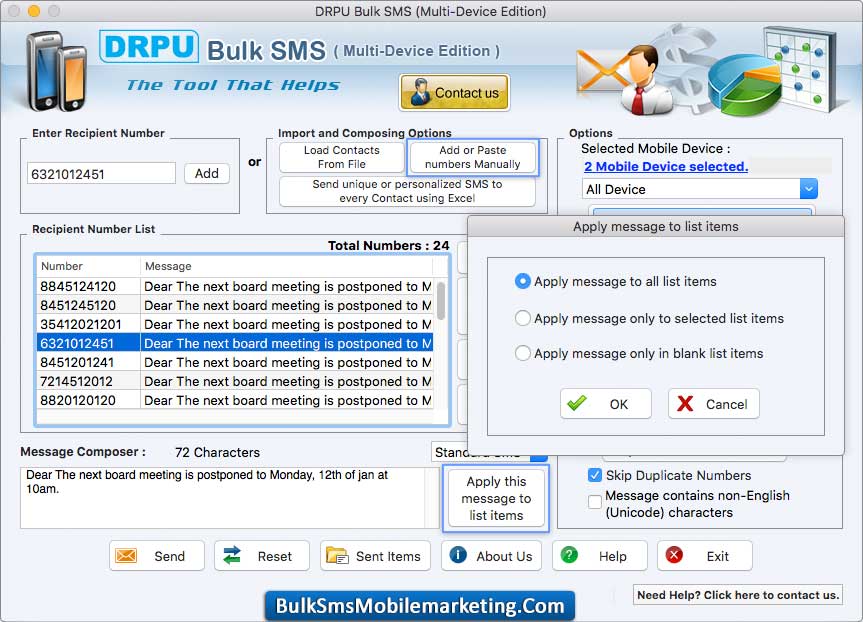Click the red Exit icon
This screenshot has width=863, height=622.
pyautogui.click(x=674, y=555)
